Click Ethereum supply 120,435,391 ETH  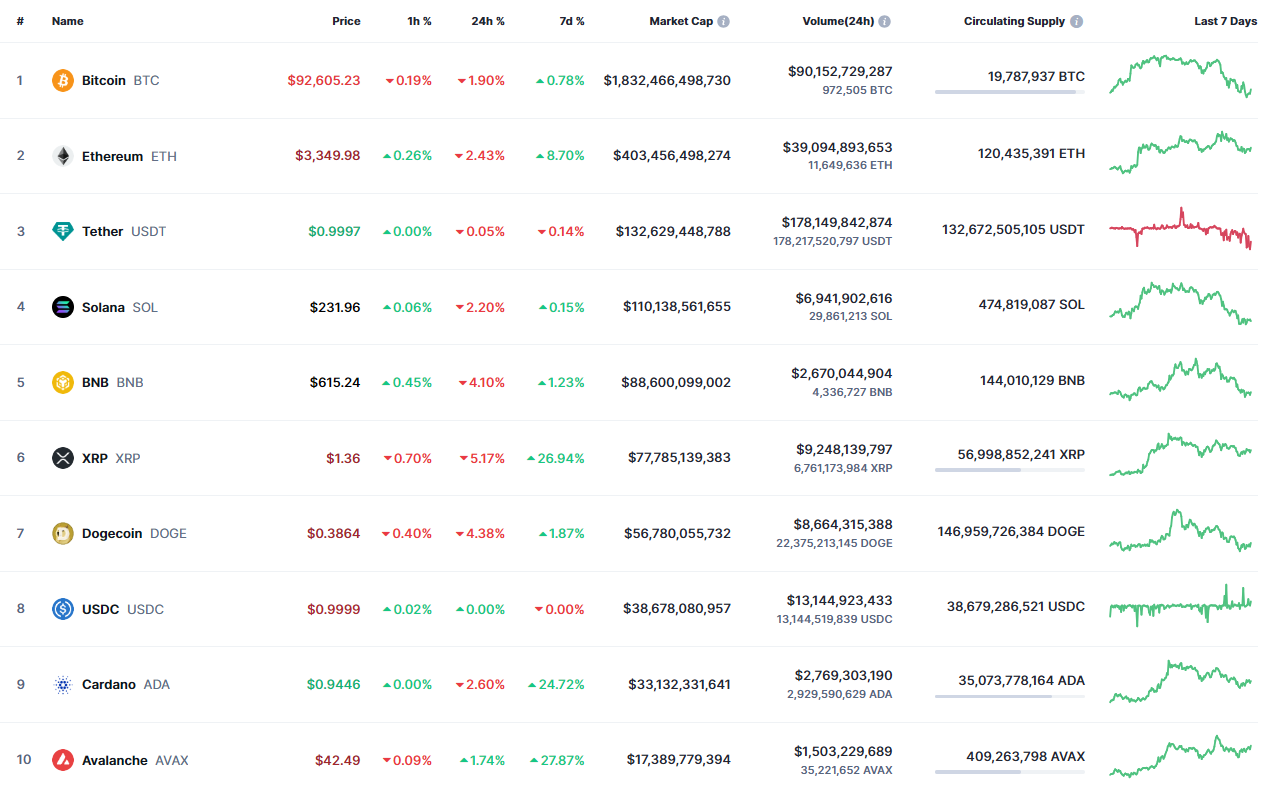[1031, 153]
